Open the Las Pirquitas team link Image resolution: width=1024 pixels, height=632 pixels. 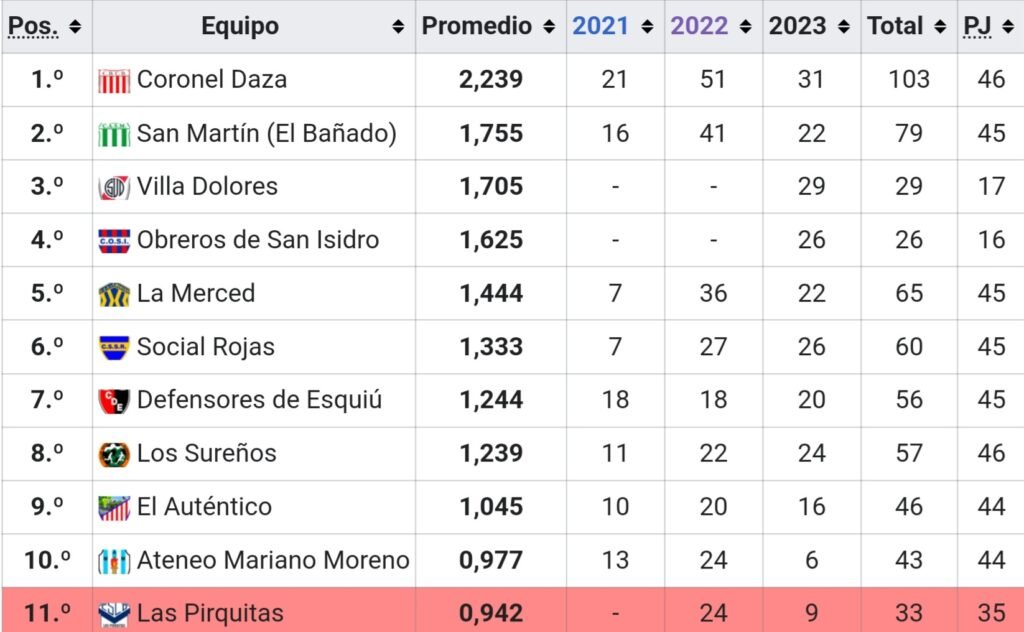coord(210,613)
